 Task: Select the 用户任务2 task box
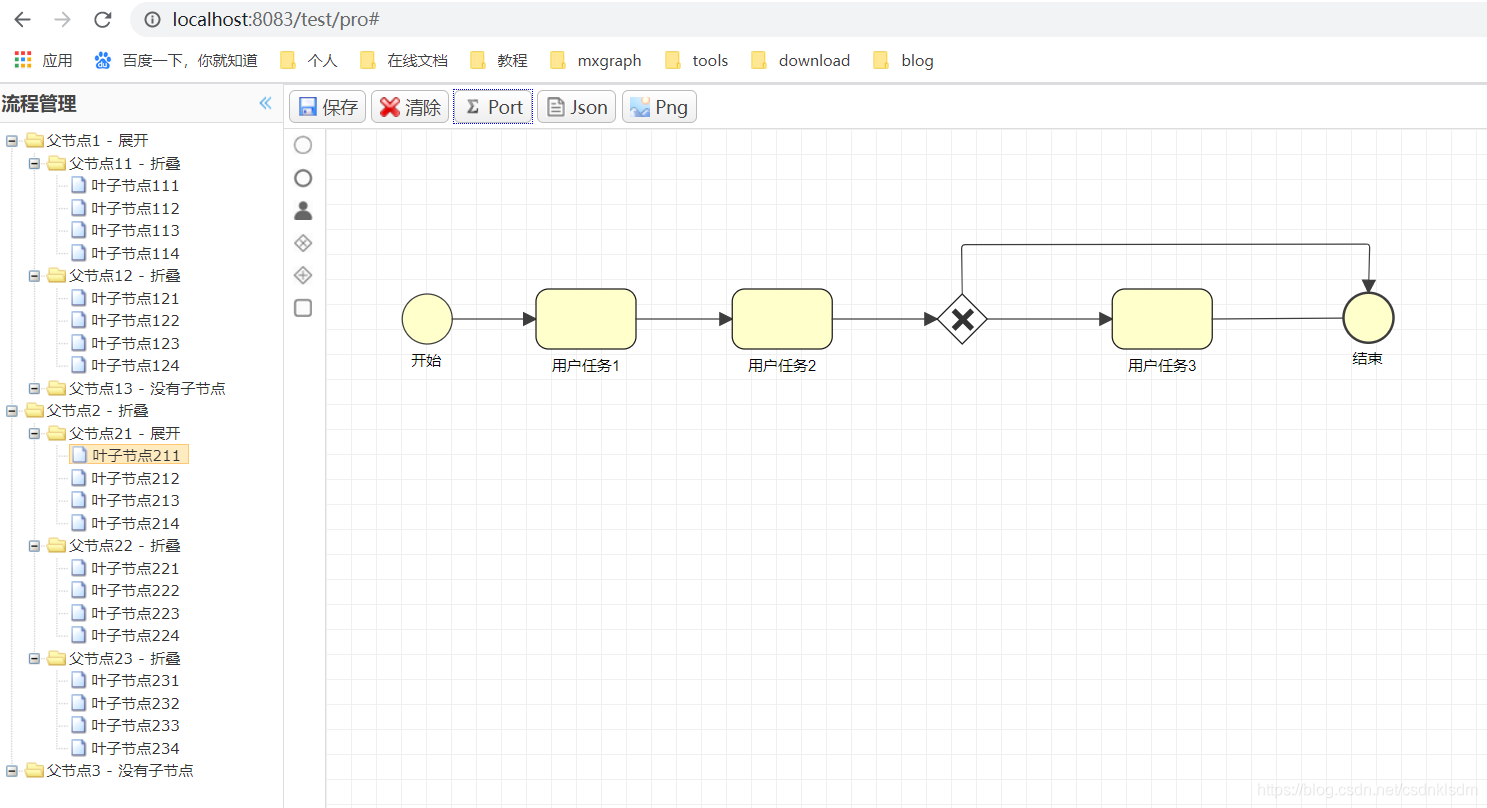782,319
